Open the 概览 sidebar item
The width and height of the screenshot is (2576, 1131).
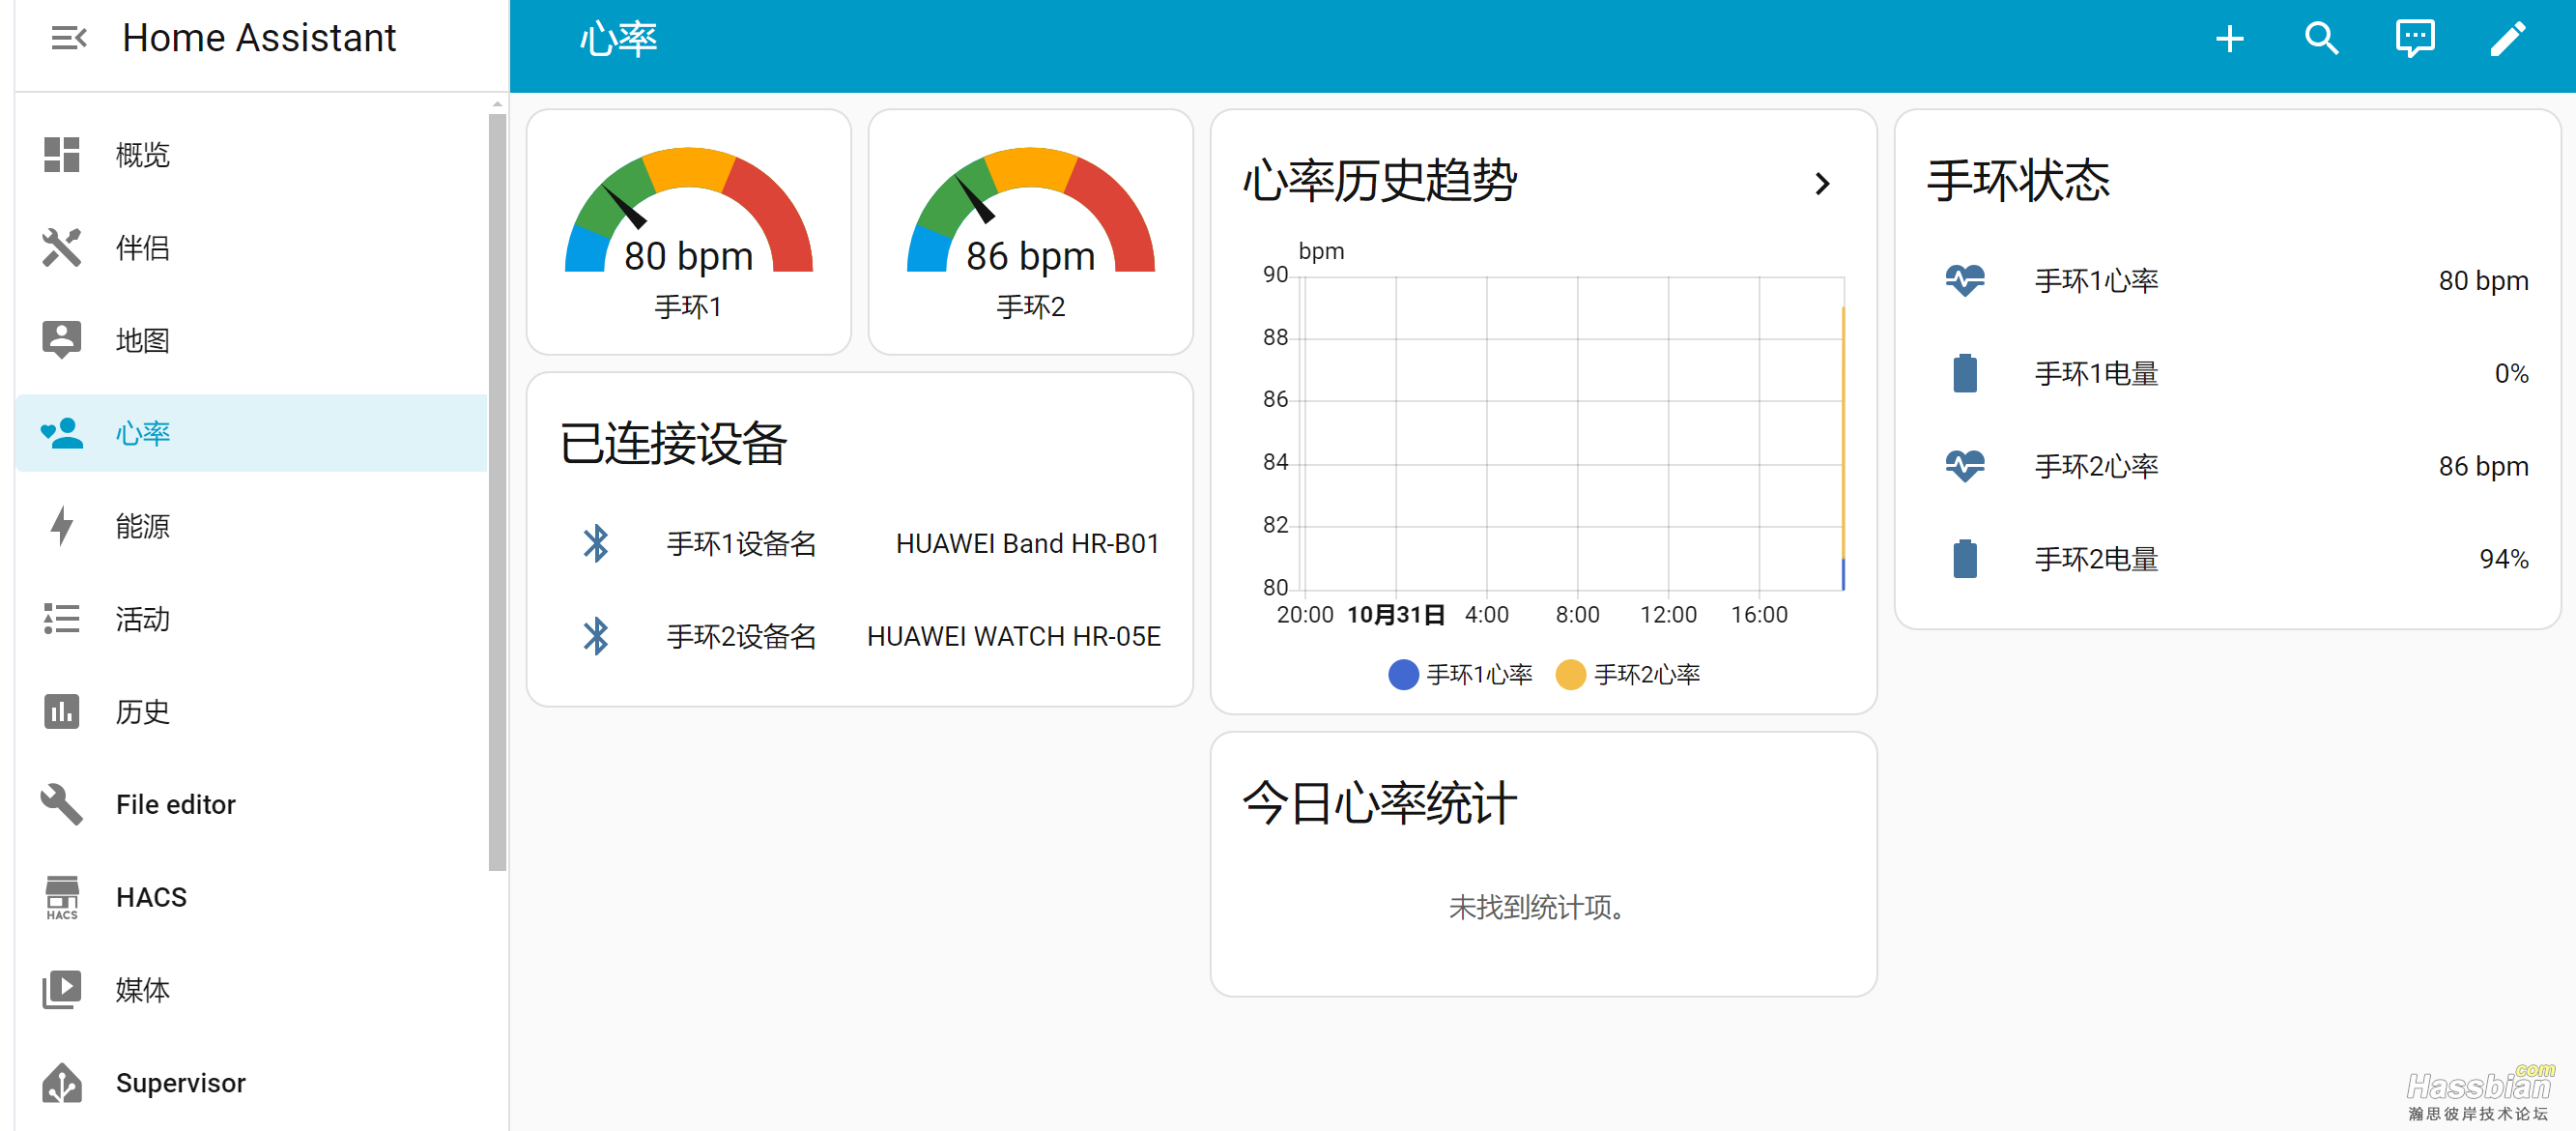142,155
